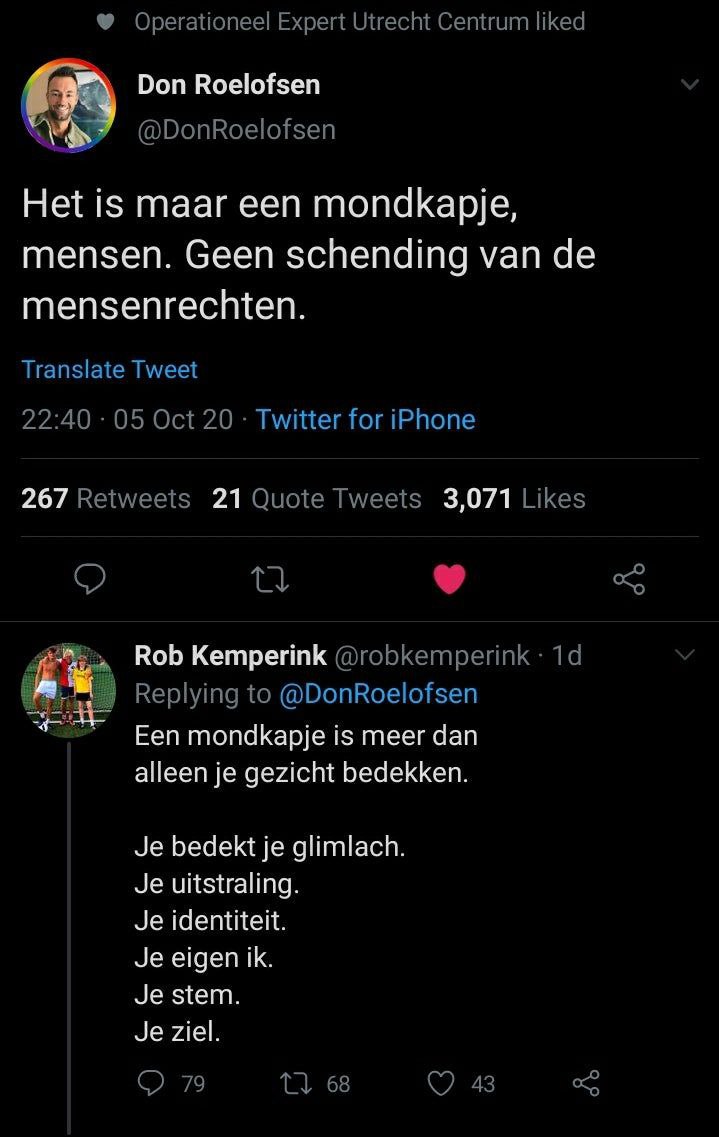
Task: View the 267 Retweets list
Action: 106,498
